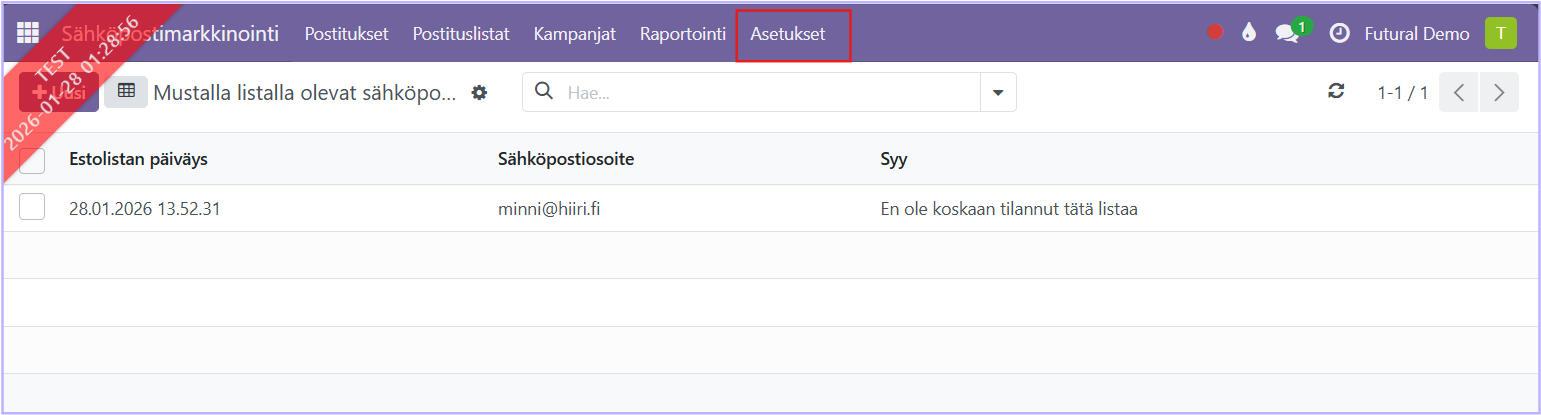Go to next page arrow
This screenshot has height=415, width=1541.
pyautogui.click(x=1498, y=92)
